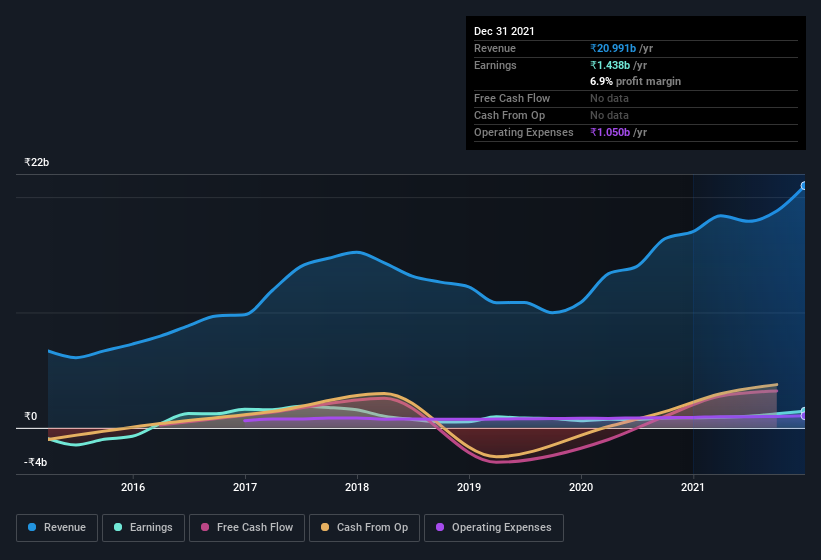Click the Dec 31 2021 tooltip date
Screen dimensions: 821x560
504,31
